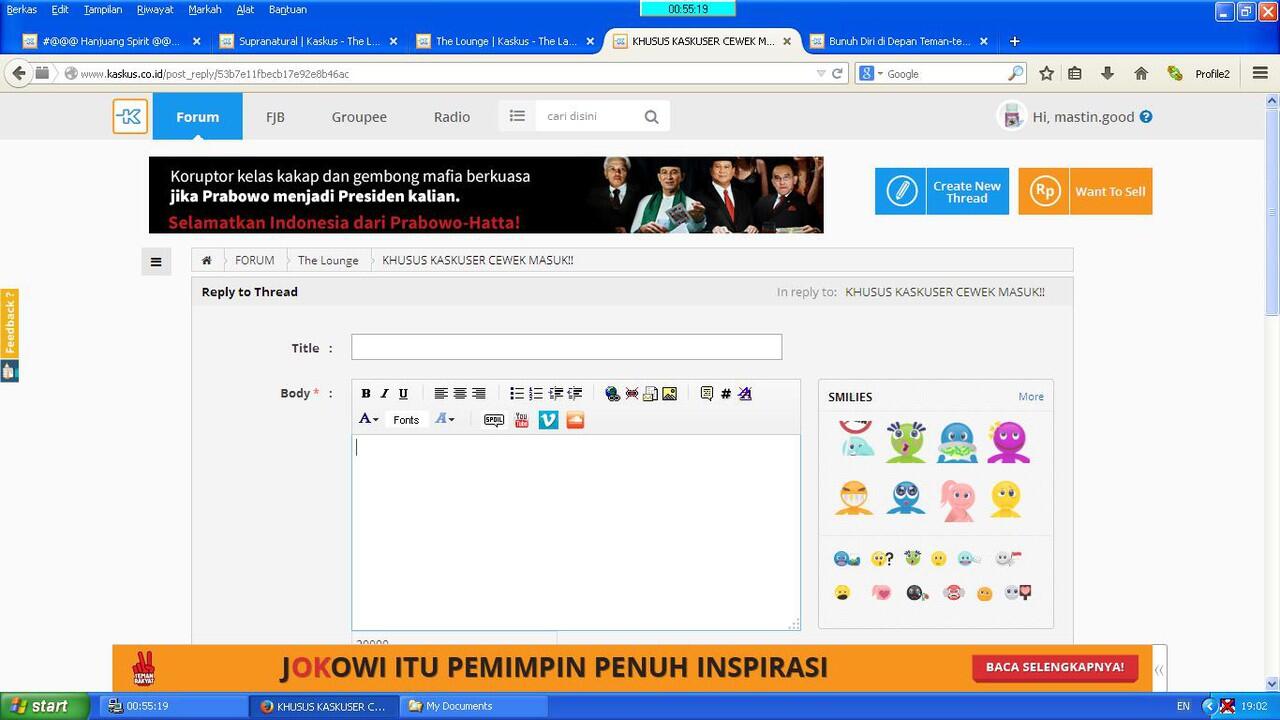Screen dimensions: 1280x720
Task: Go to forum home breadcrumb icon
Action: [207, 260]
